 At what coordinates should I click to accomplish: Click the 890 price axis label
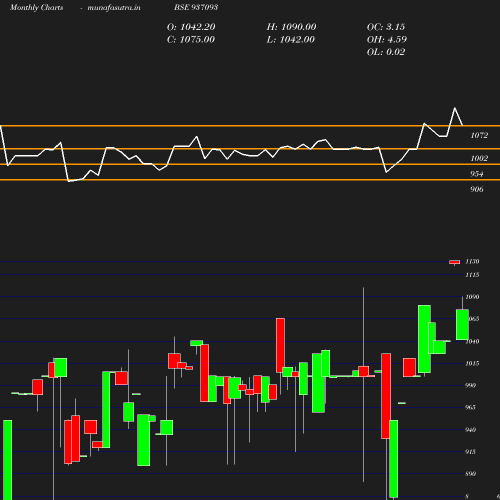[x=470, y=474]
